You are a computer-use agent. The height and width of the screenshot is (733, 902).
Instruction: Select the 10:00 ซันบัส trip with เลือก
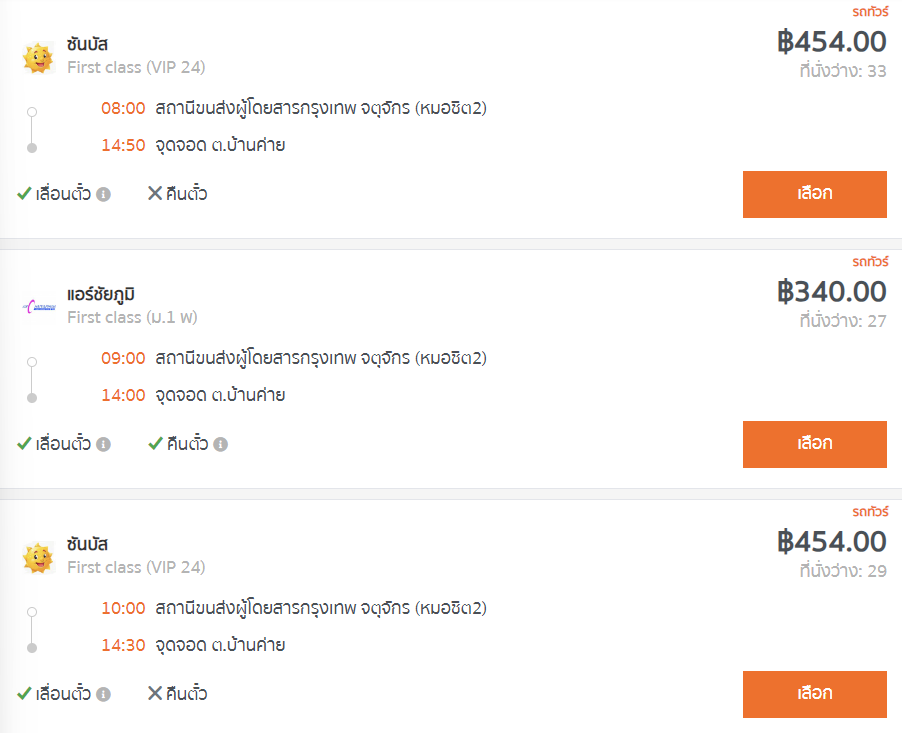click(x=815, y=694)
